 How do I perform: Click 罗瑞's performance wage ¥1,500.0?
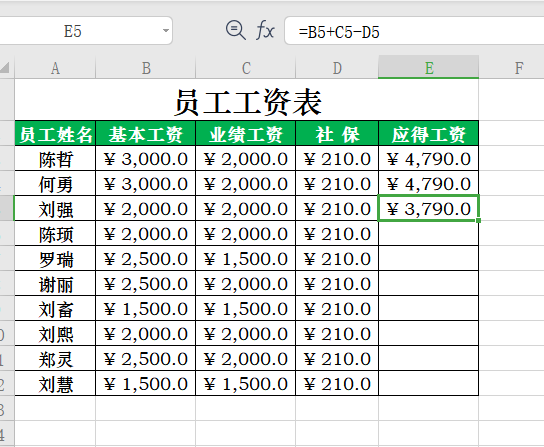click(246, 258)
